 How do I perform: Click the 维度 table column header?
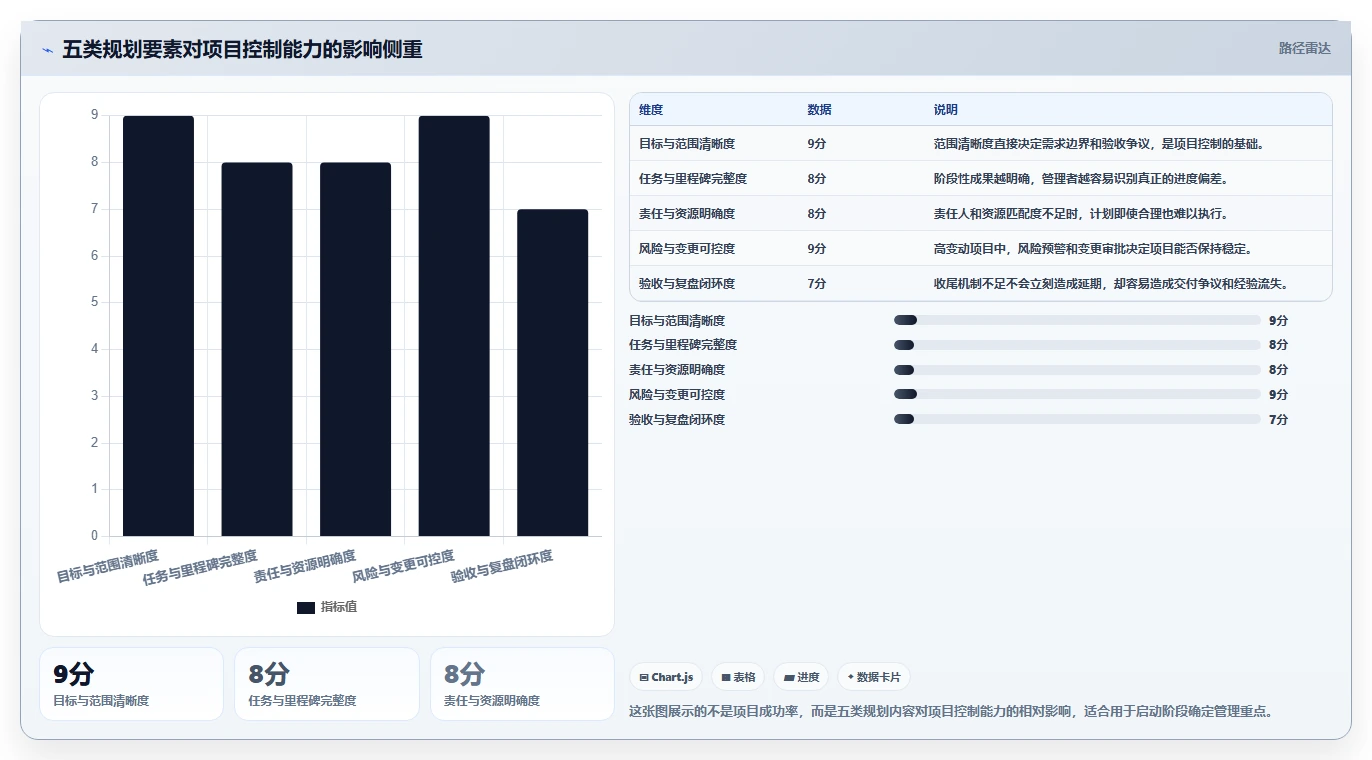(x=651, y=110)
